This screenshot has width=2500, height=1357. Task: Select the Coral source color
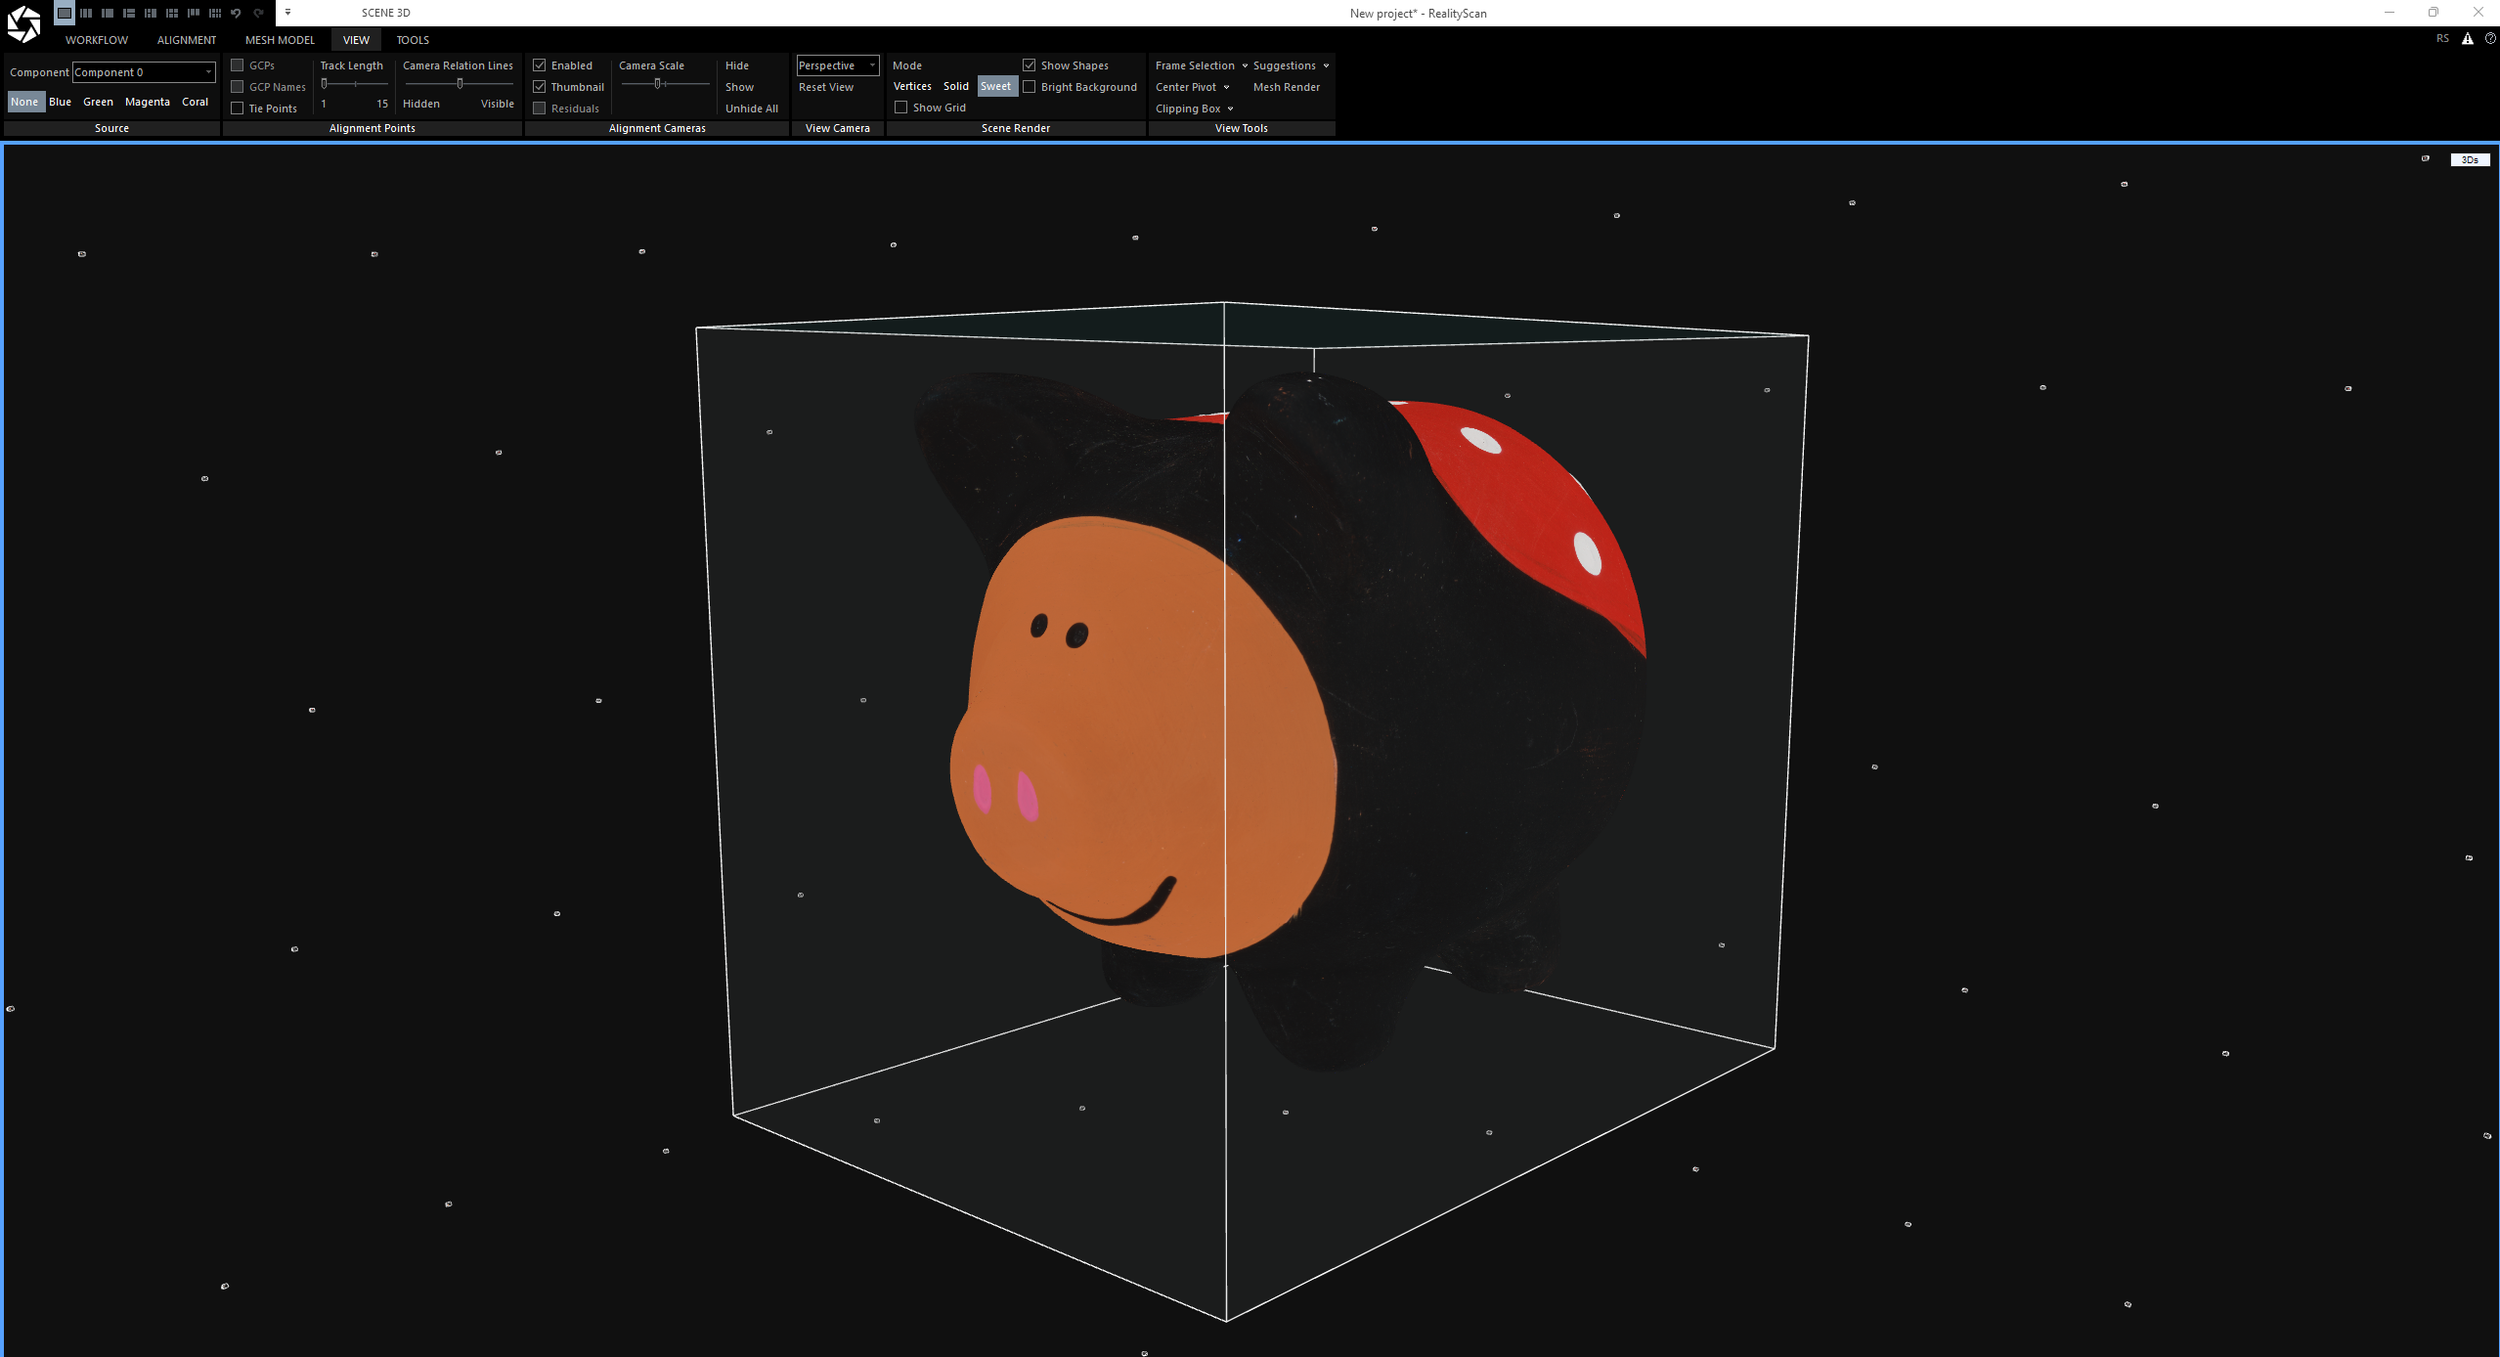pyautogui.click(x=195, y=102)
